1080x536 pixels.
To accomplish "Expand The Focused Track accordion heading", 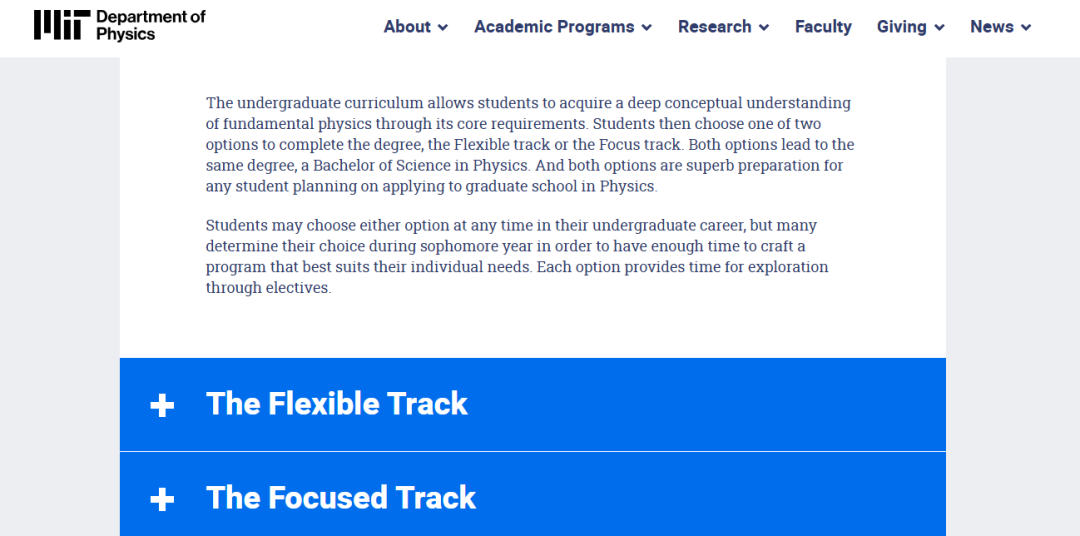I will pos(341,498).
